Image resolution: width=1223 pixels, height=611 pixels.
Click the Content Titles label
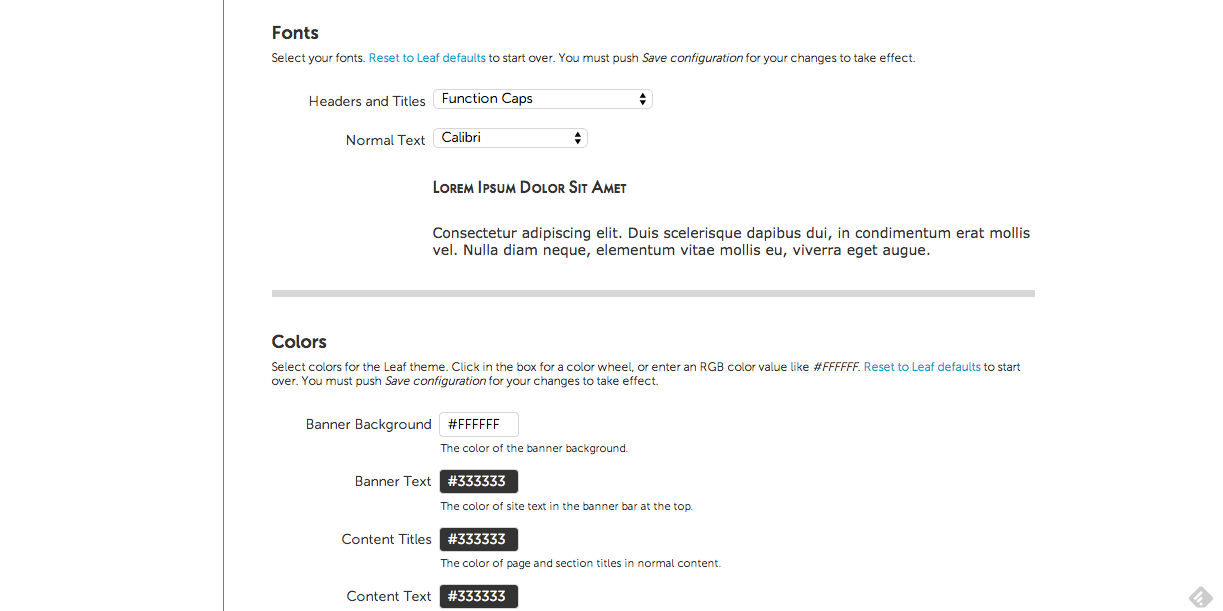[x=386, y=539]
